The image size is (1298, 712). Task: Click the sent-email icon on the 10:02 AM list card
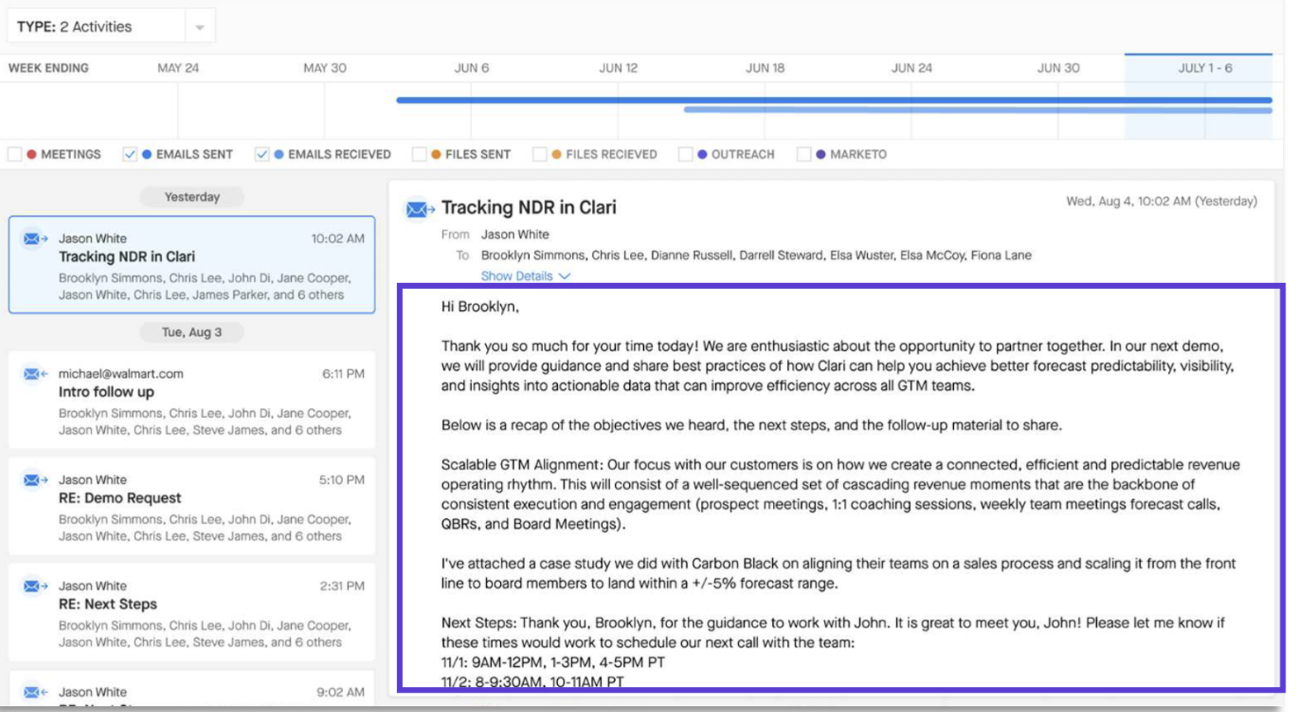(35, 239)
